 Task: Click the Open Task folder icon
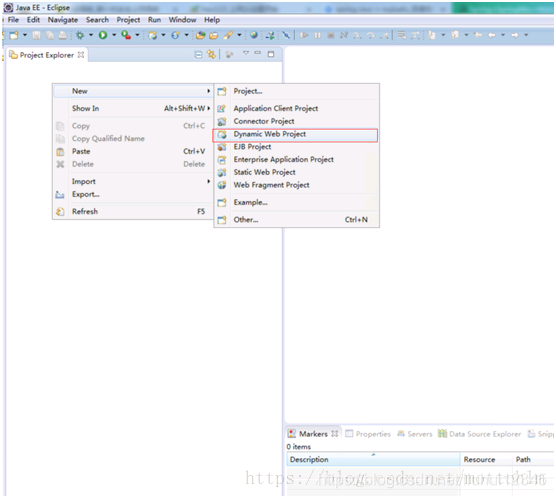tap(213, 35)
